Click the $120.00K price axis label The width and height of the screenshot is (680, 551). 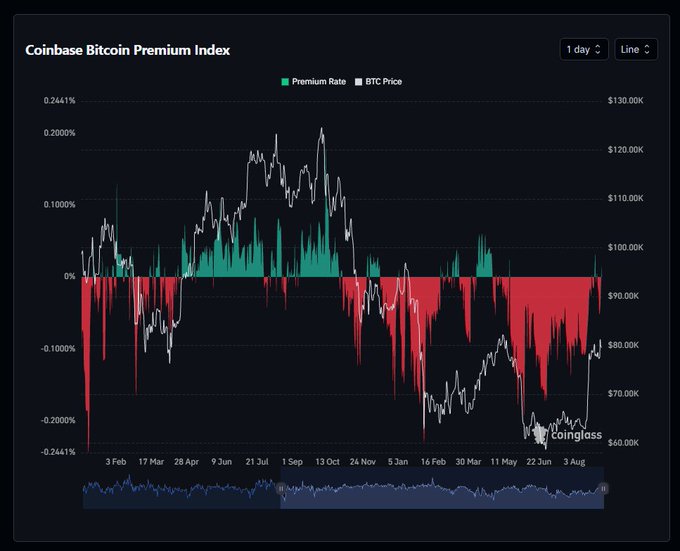tap(625, 150)
